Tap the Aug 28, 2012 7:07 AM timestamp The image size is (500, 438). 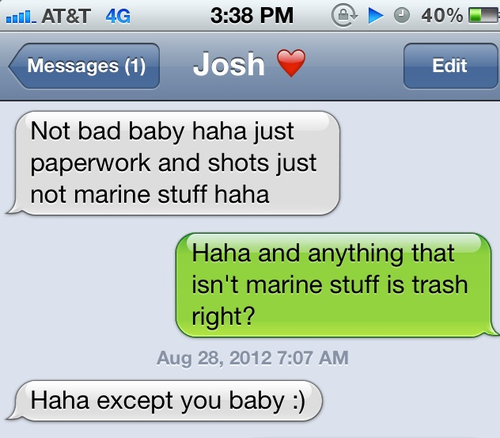253,358
